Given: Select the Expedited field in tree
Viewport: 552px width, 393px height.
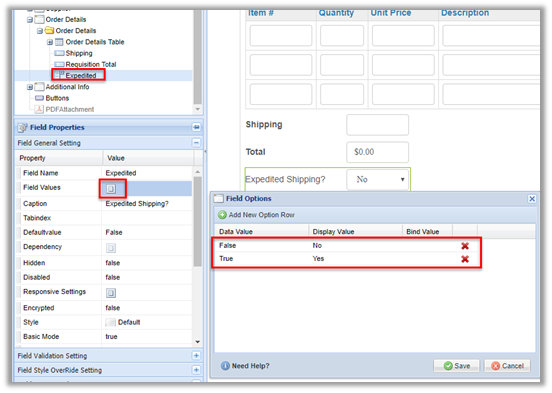Looking at the screenshot, I should [81, 75].
